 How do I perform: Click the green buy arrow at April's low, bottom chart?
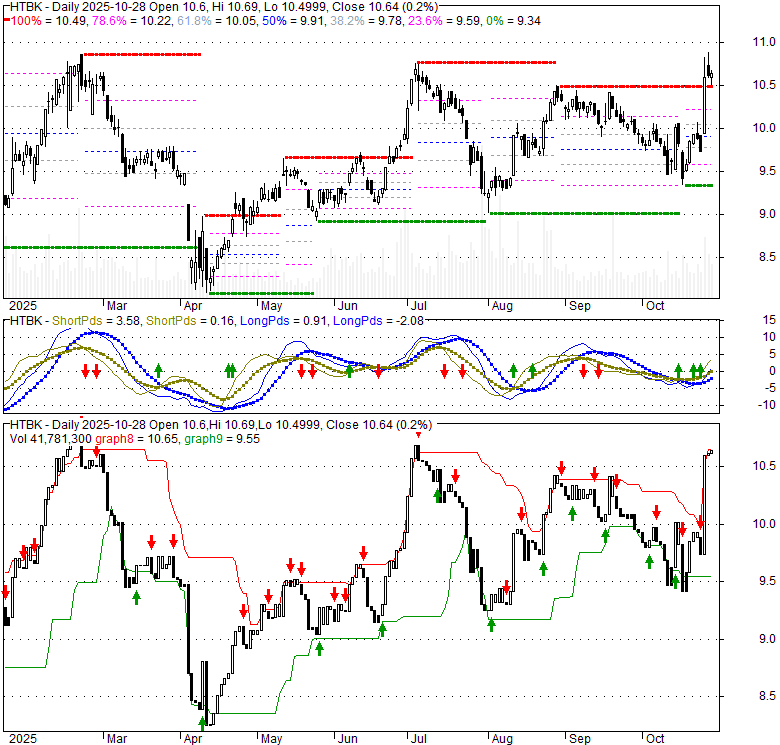point(202,723)
